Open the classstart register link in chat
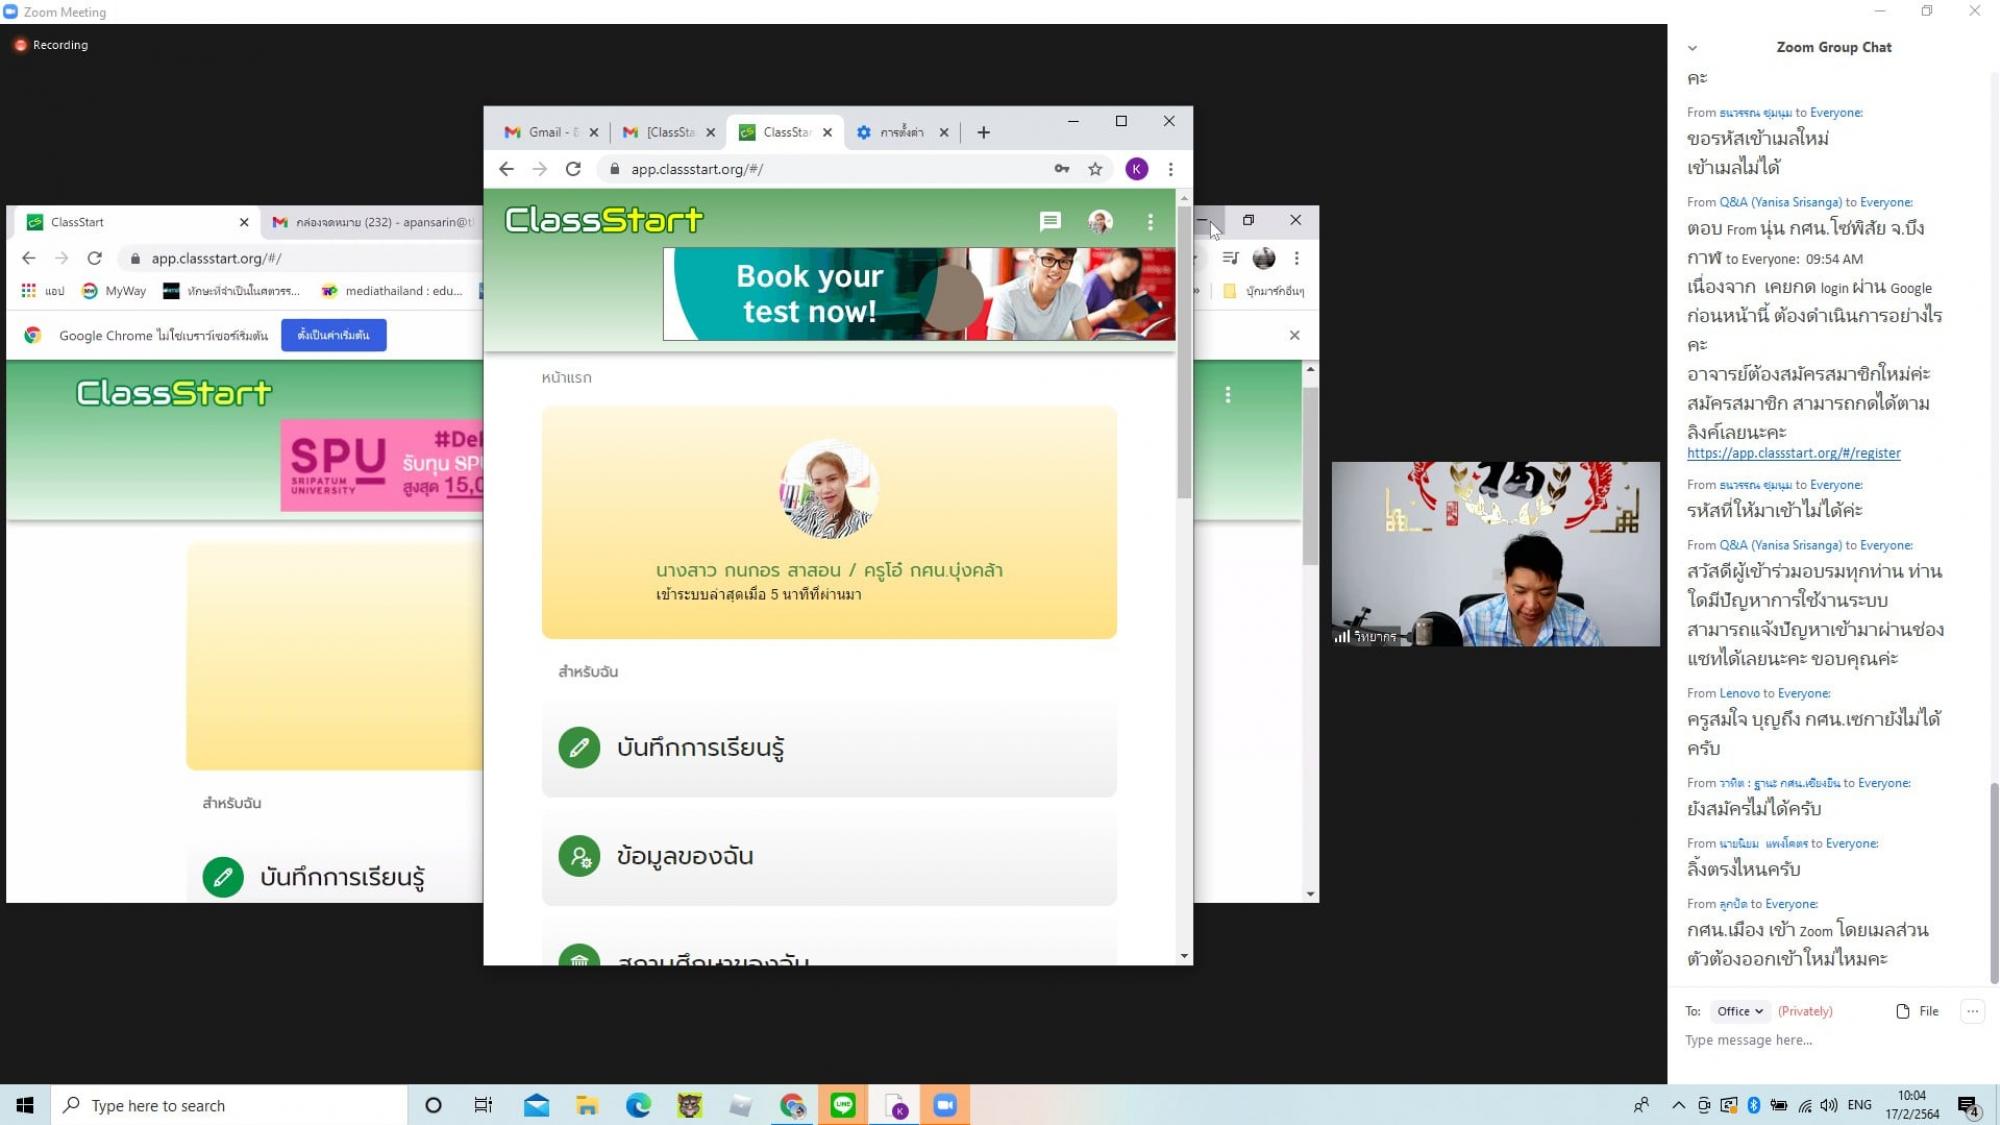 point(1793,453)
